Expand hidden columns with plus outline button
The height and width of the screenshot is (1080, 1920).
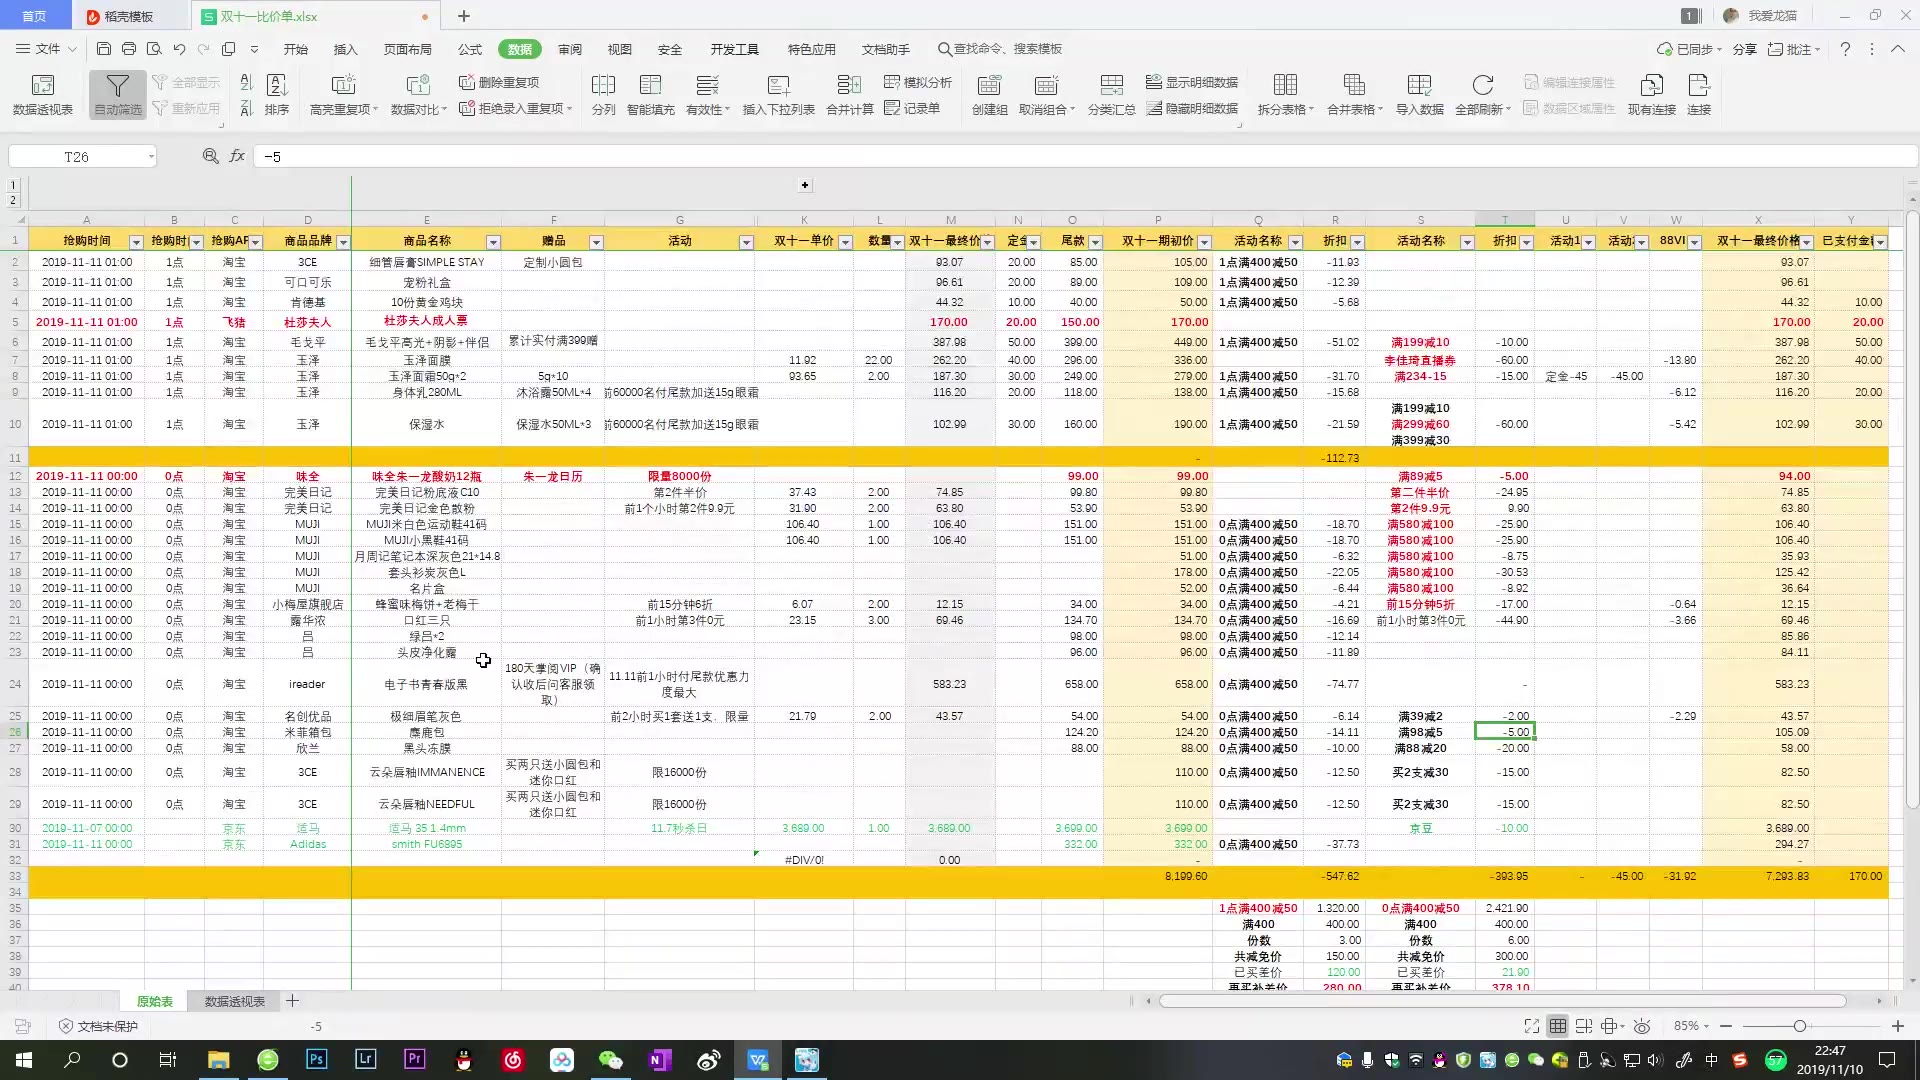805,185
